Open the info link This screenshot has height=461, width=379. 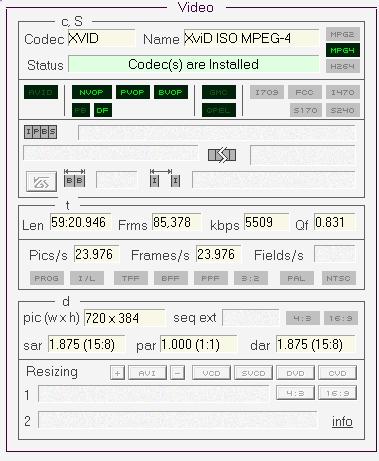click(x=342, y=421)
